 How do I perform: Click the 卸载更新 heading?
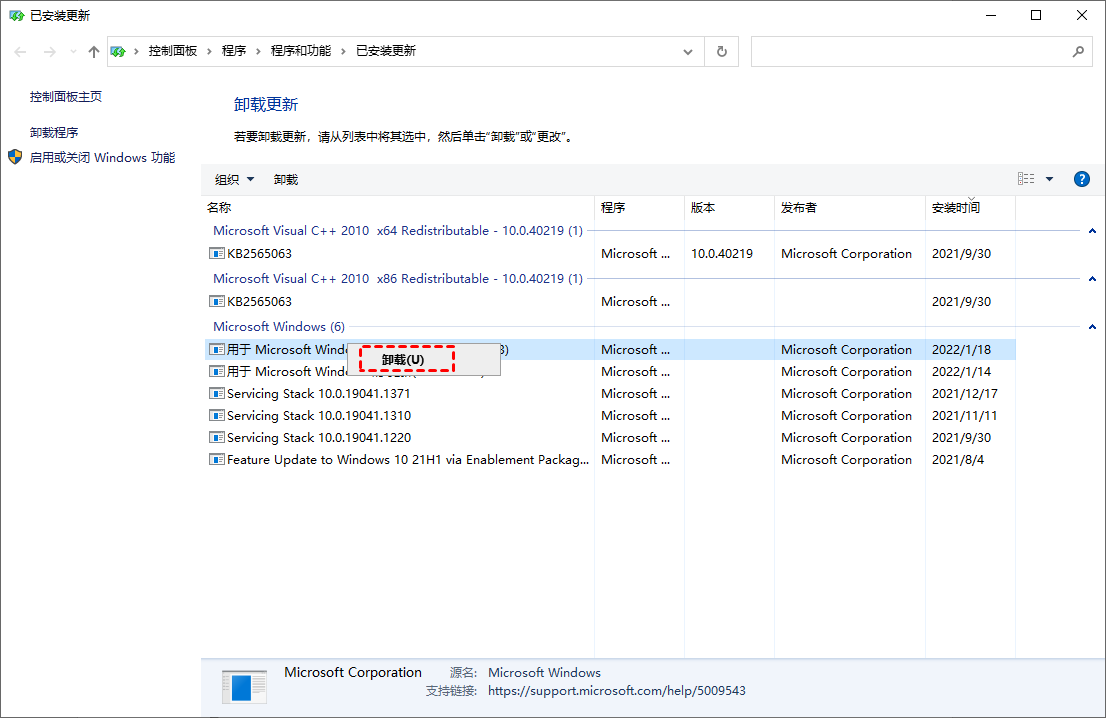[x=266, y=104]
